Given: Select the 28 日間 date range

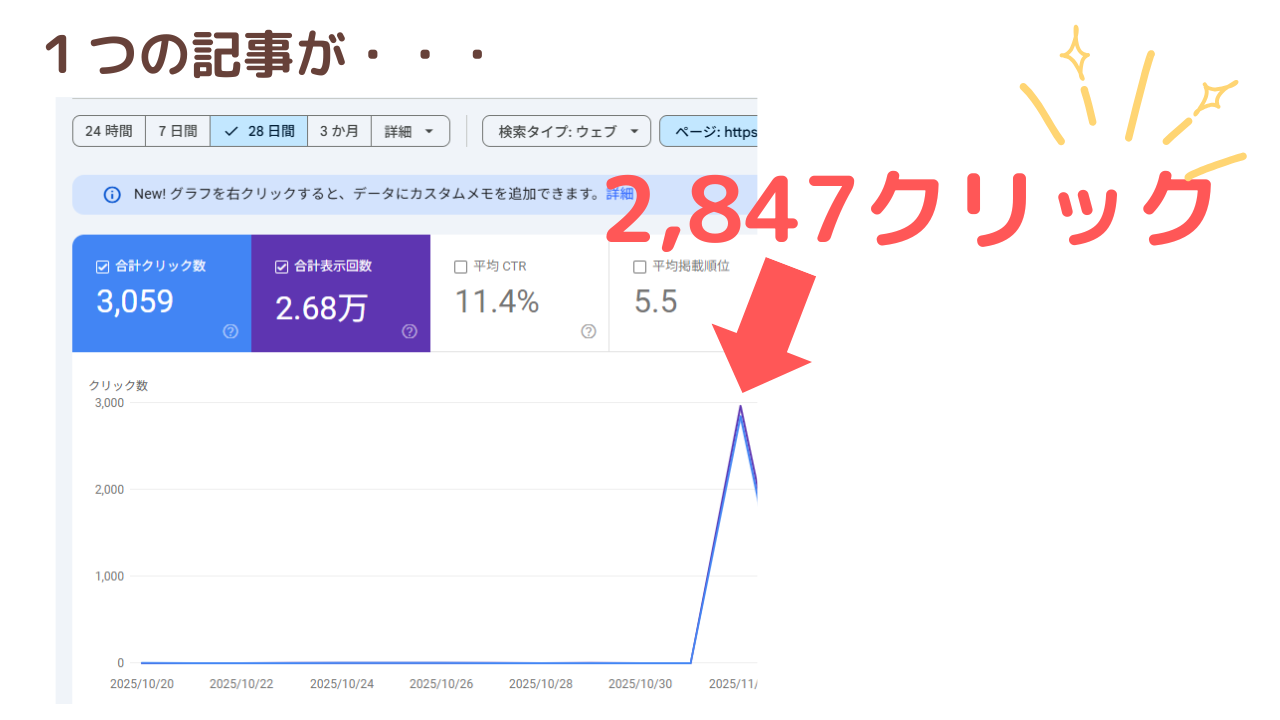Looking at the screenshot, I should (259, 131).
